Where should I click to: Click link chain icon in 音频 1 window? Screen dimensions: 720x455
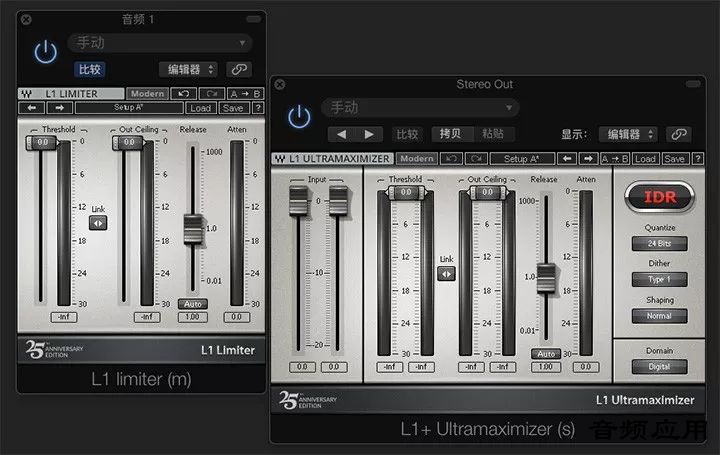coord(239,69)
